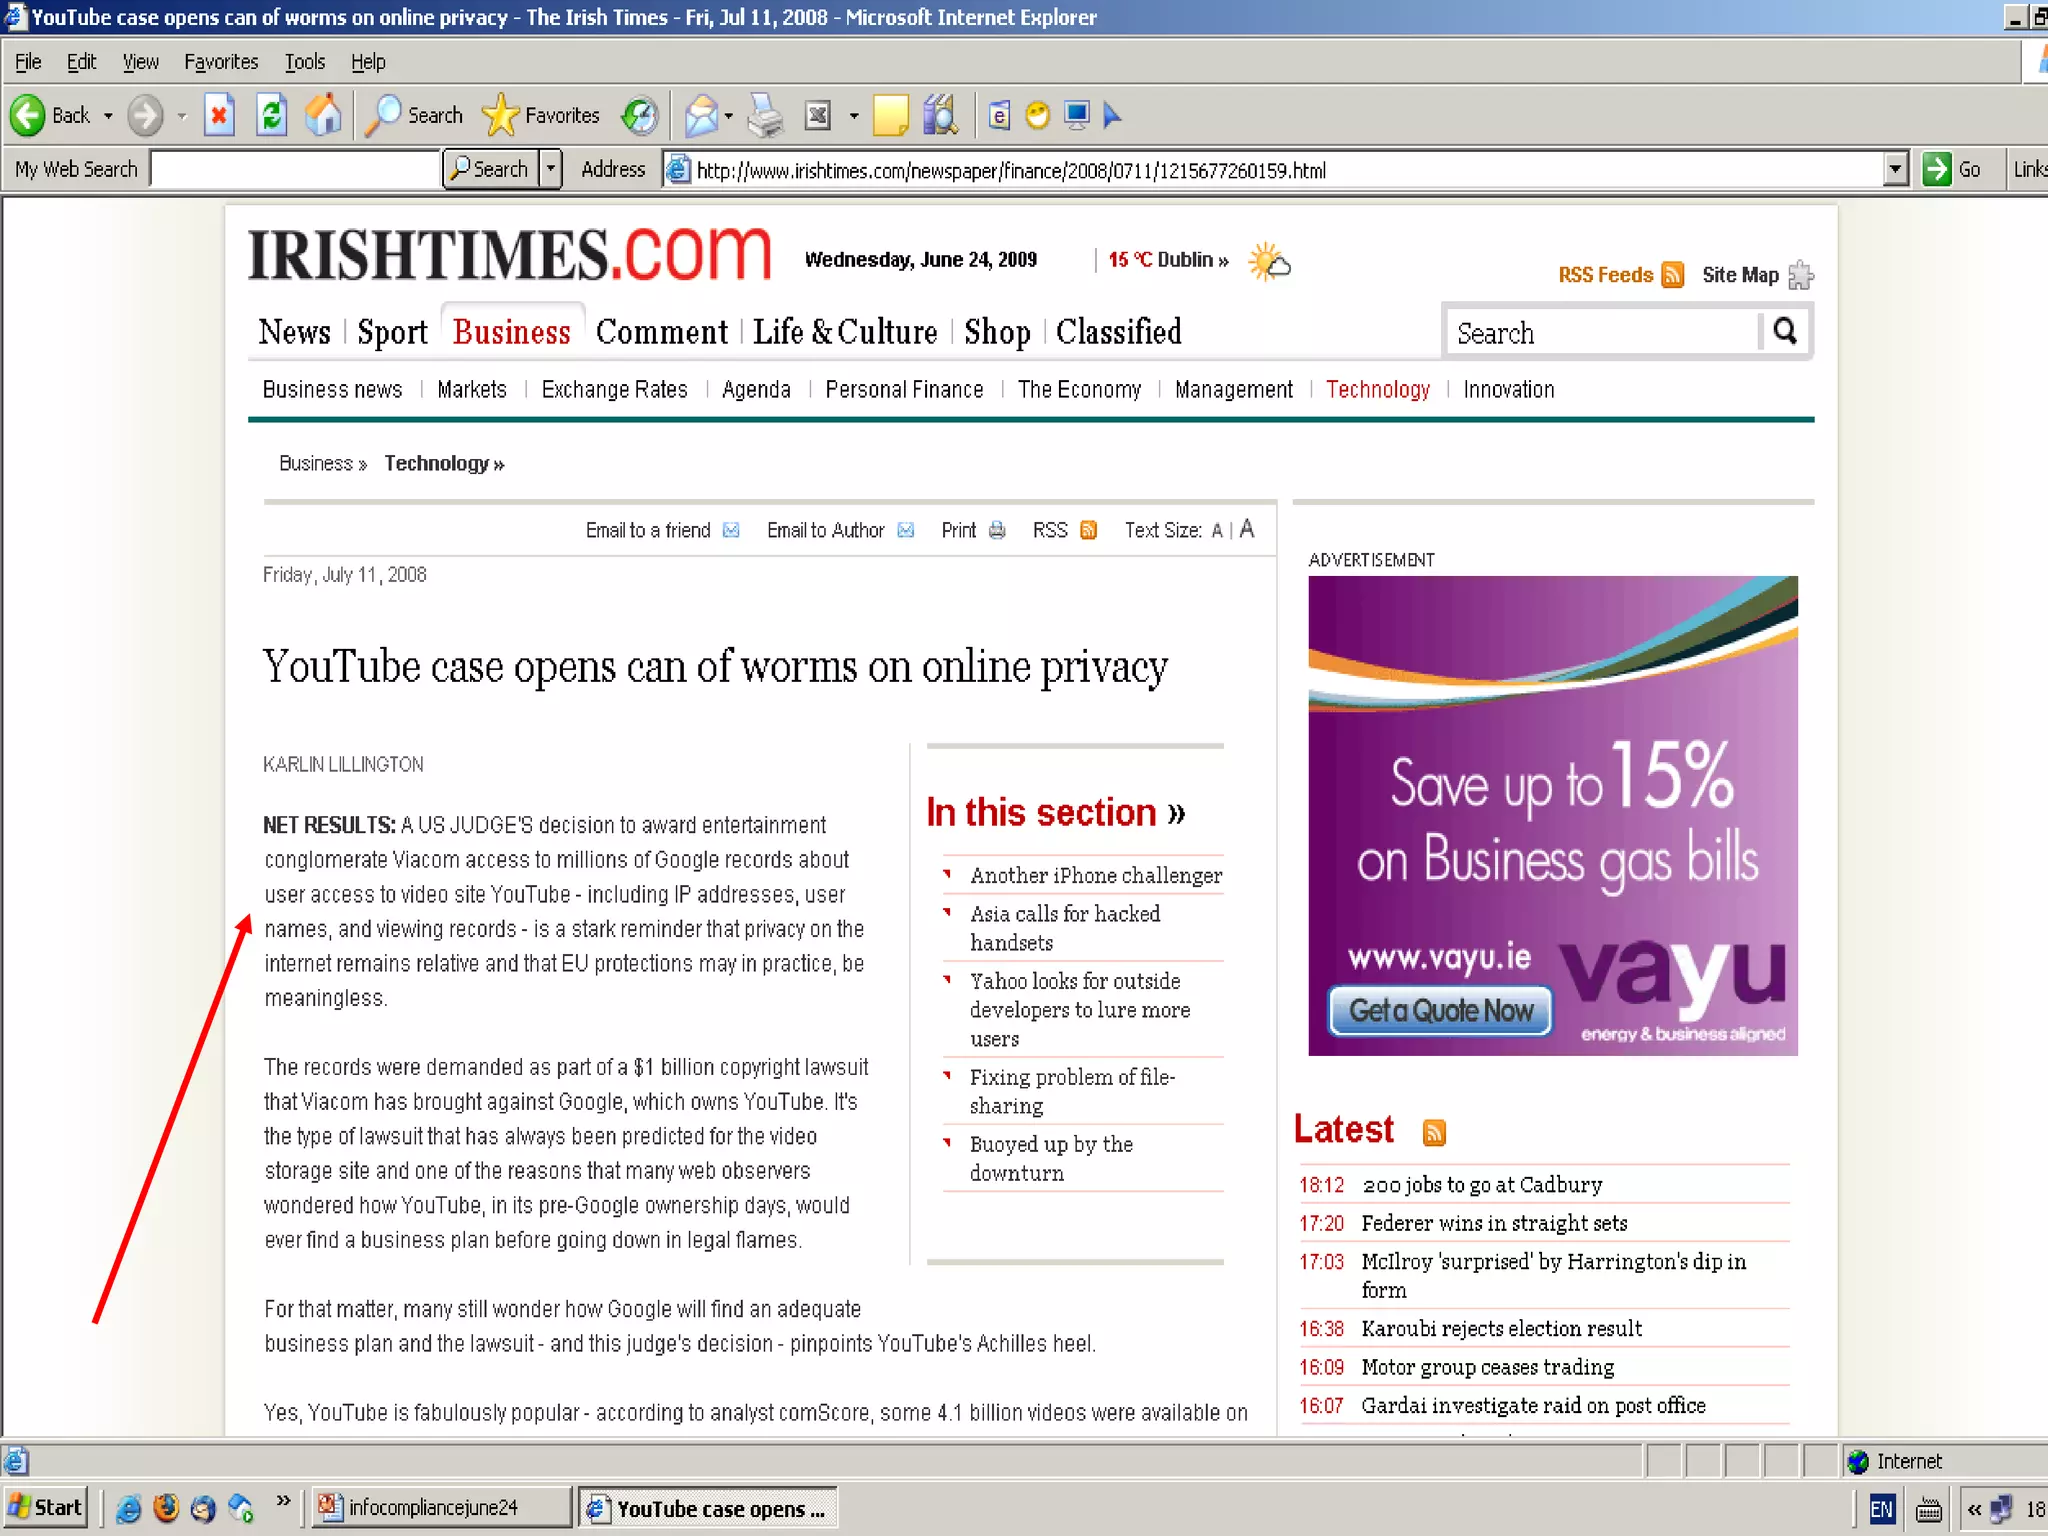This screenshot has width=2048, height=1536.
Task: Click the Firefox quick launch icon
Action: click(x=166, y=1508)
